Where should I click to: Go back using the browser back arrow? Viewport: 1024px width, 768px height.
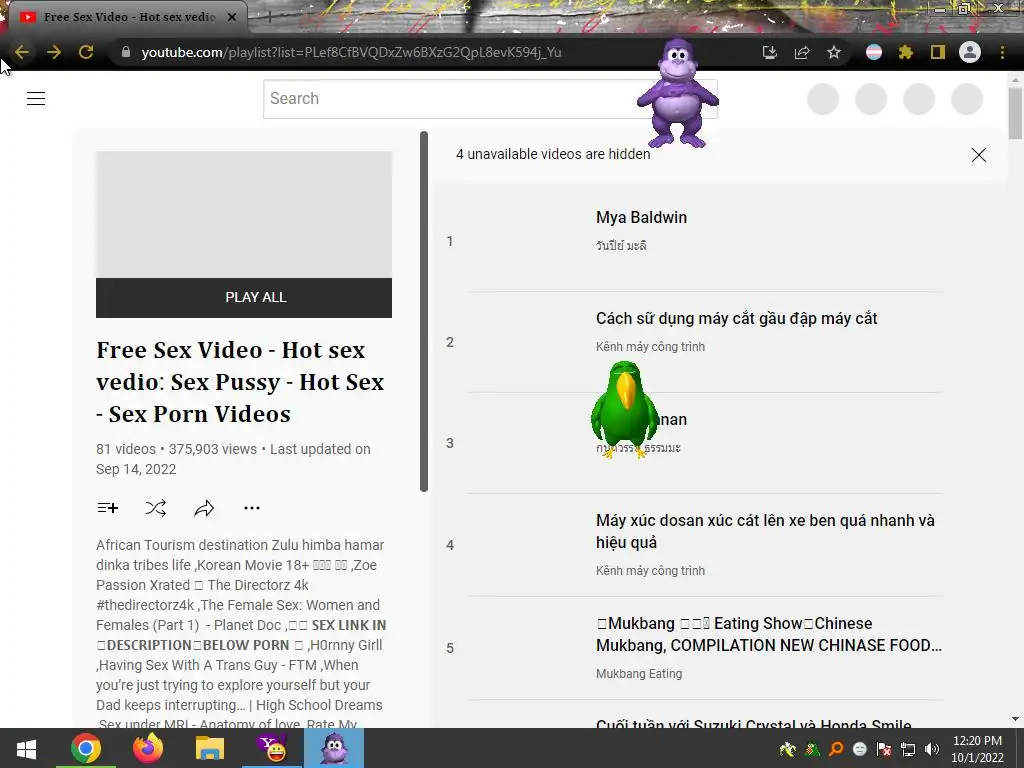[22, 52]
